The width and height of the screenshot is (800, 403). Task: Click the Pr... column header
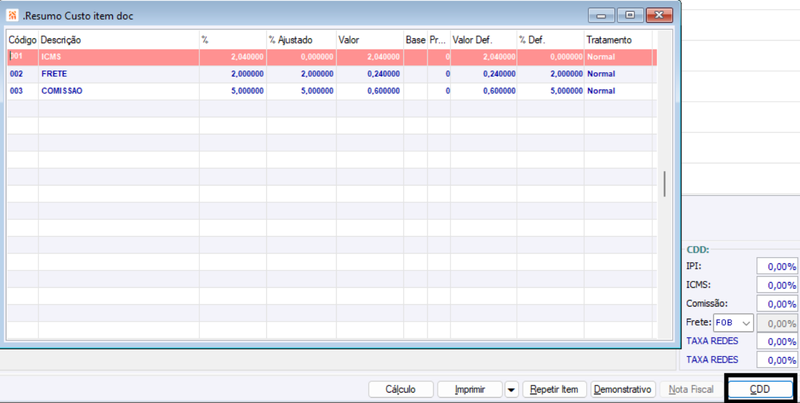(439, 40)
